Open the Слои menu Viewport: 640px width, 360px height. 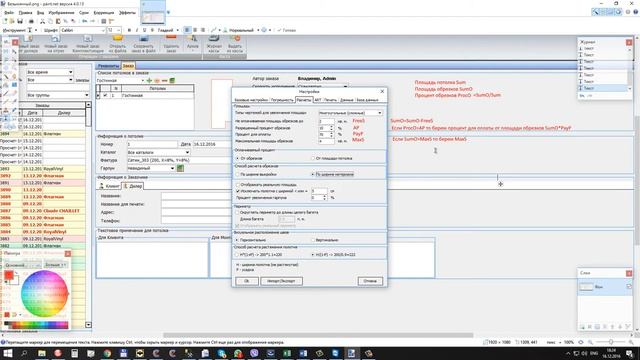(x=84, y=13)
